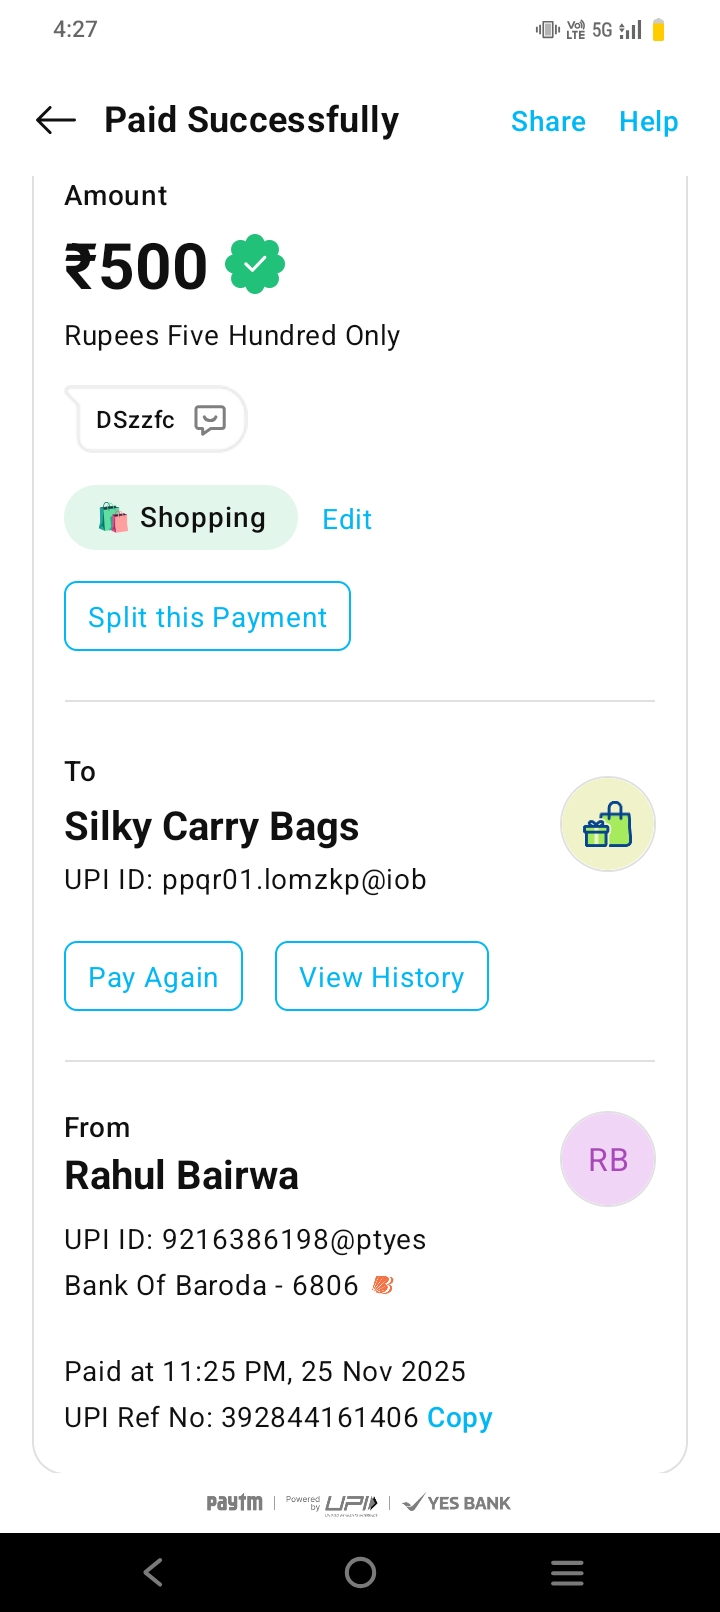Screen dimensions: 720x1612
Task: Tap the RB initials avatar
Action: pos(607,1159)
